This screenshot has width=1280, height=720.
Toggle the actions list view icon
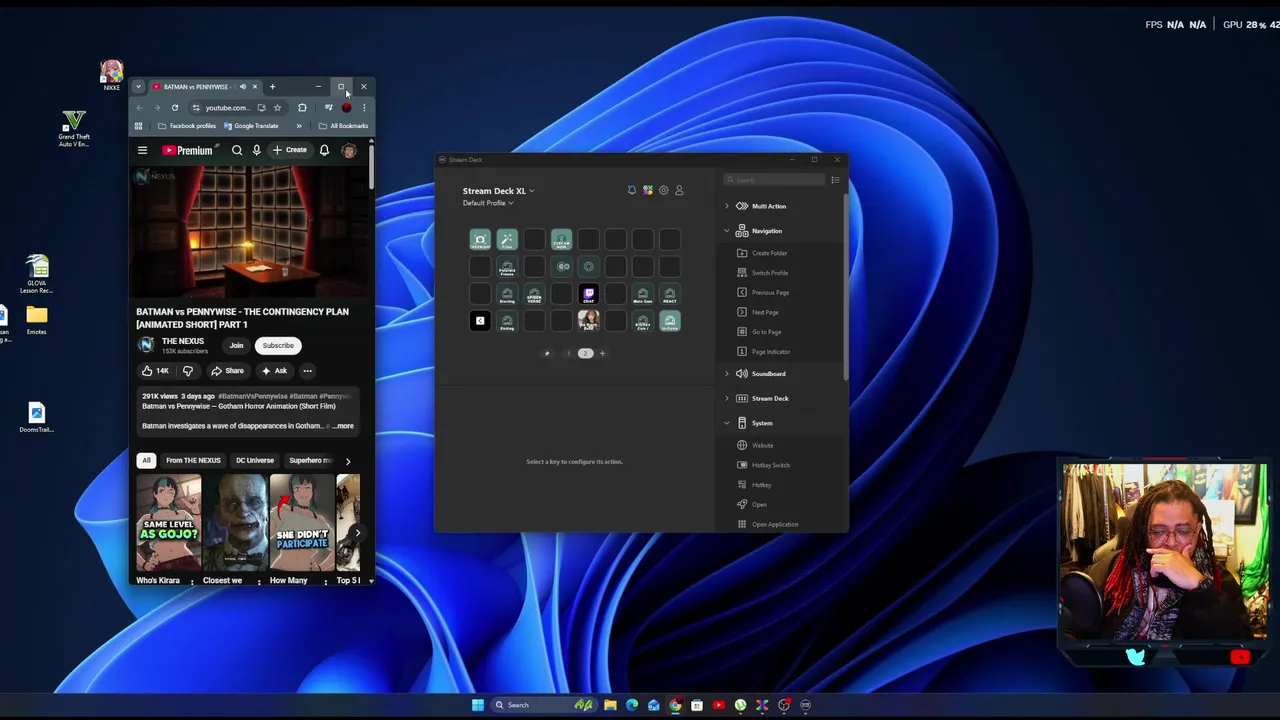[835, 180]
